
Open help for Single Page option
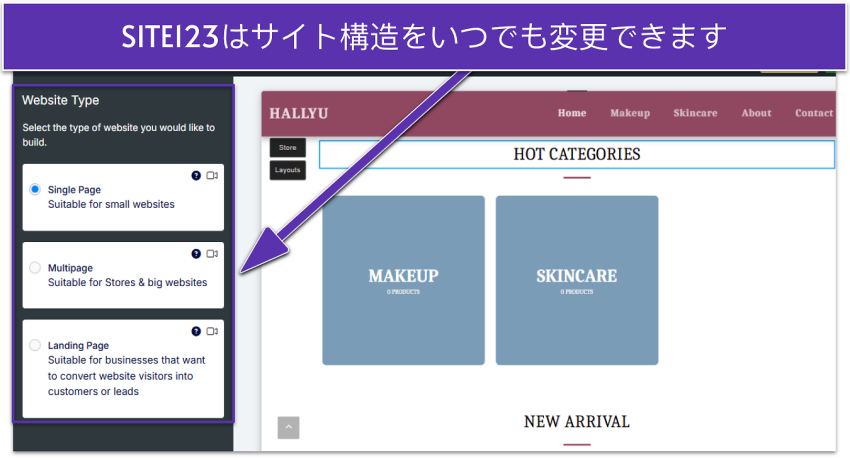(196, 176)
